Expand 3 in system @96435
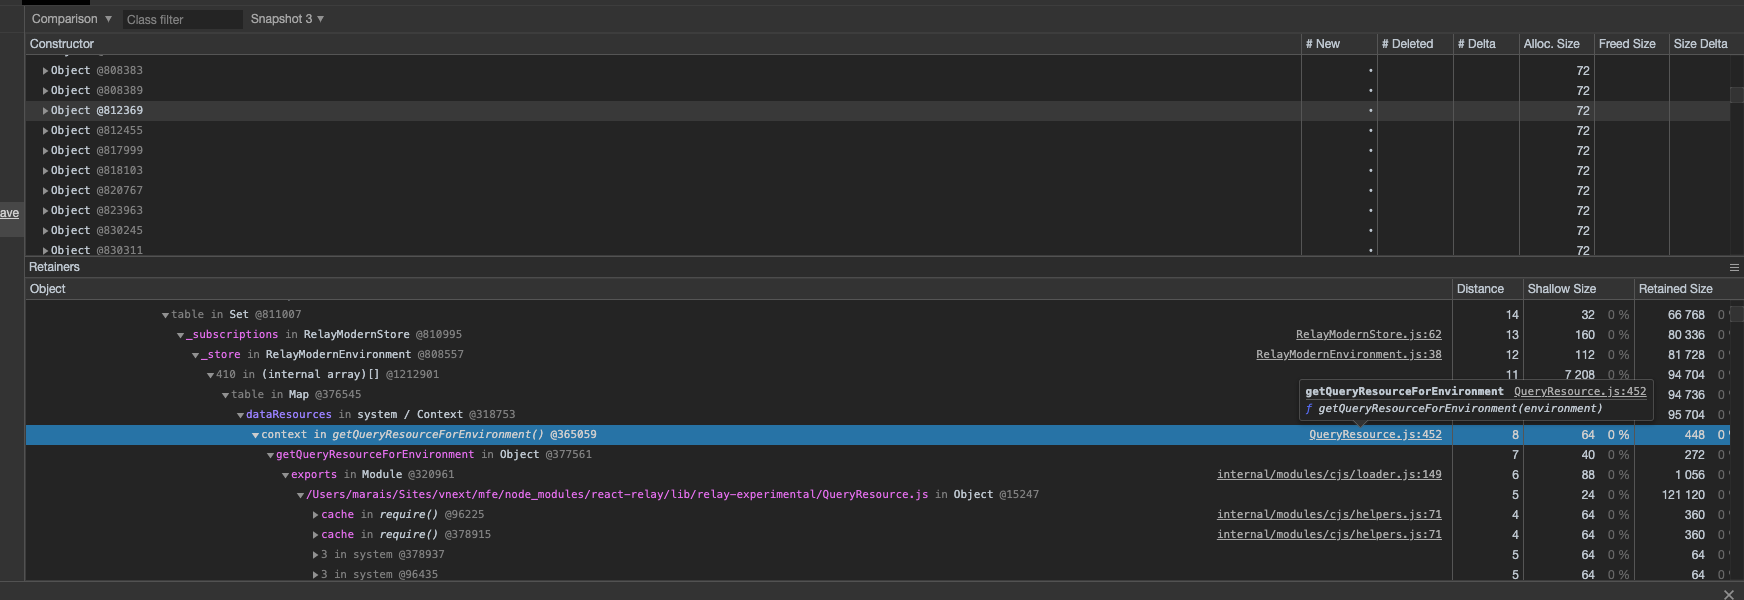The width and height of the screenshot is (1744, 600). (x=316, y=575)
